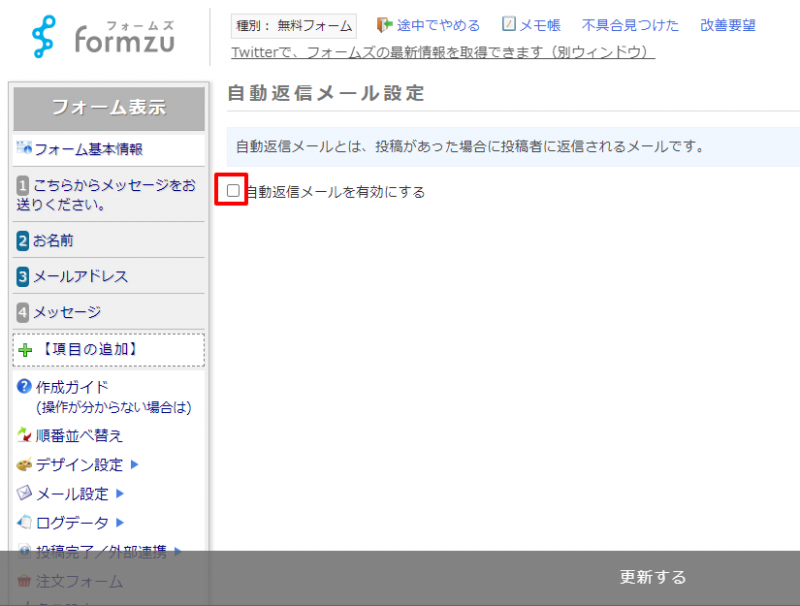Click the メール設定 envelope icon
The width and height of the screenshot is (800, 606).
25,494
